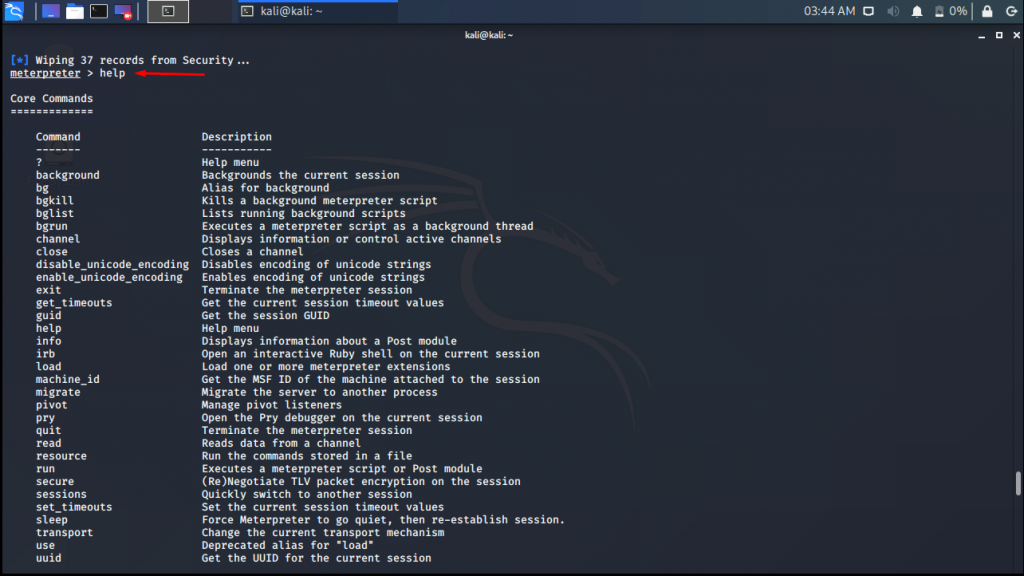Image resolution: width=1024 pixels, height=576 pixels.
Task: Click the underlined meterpreter prompt
Action: (x=45, y=73)
